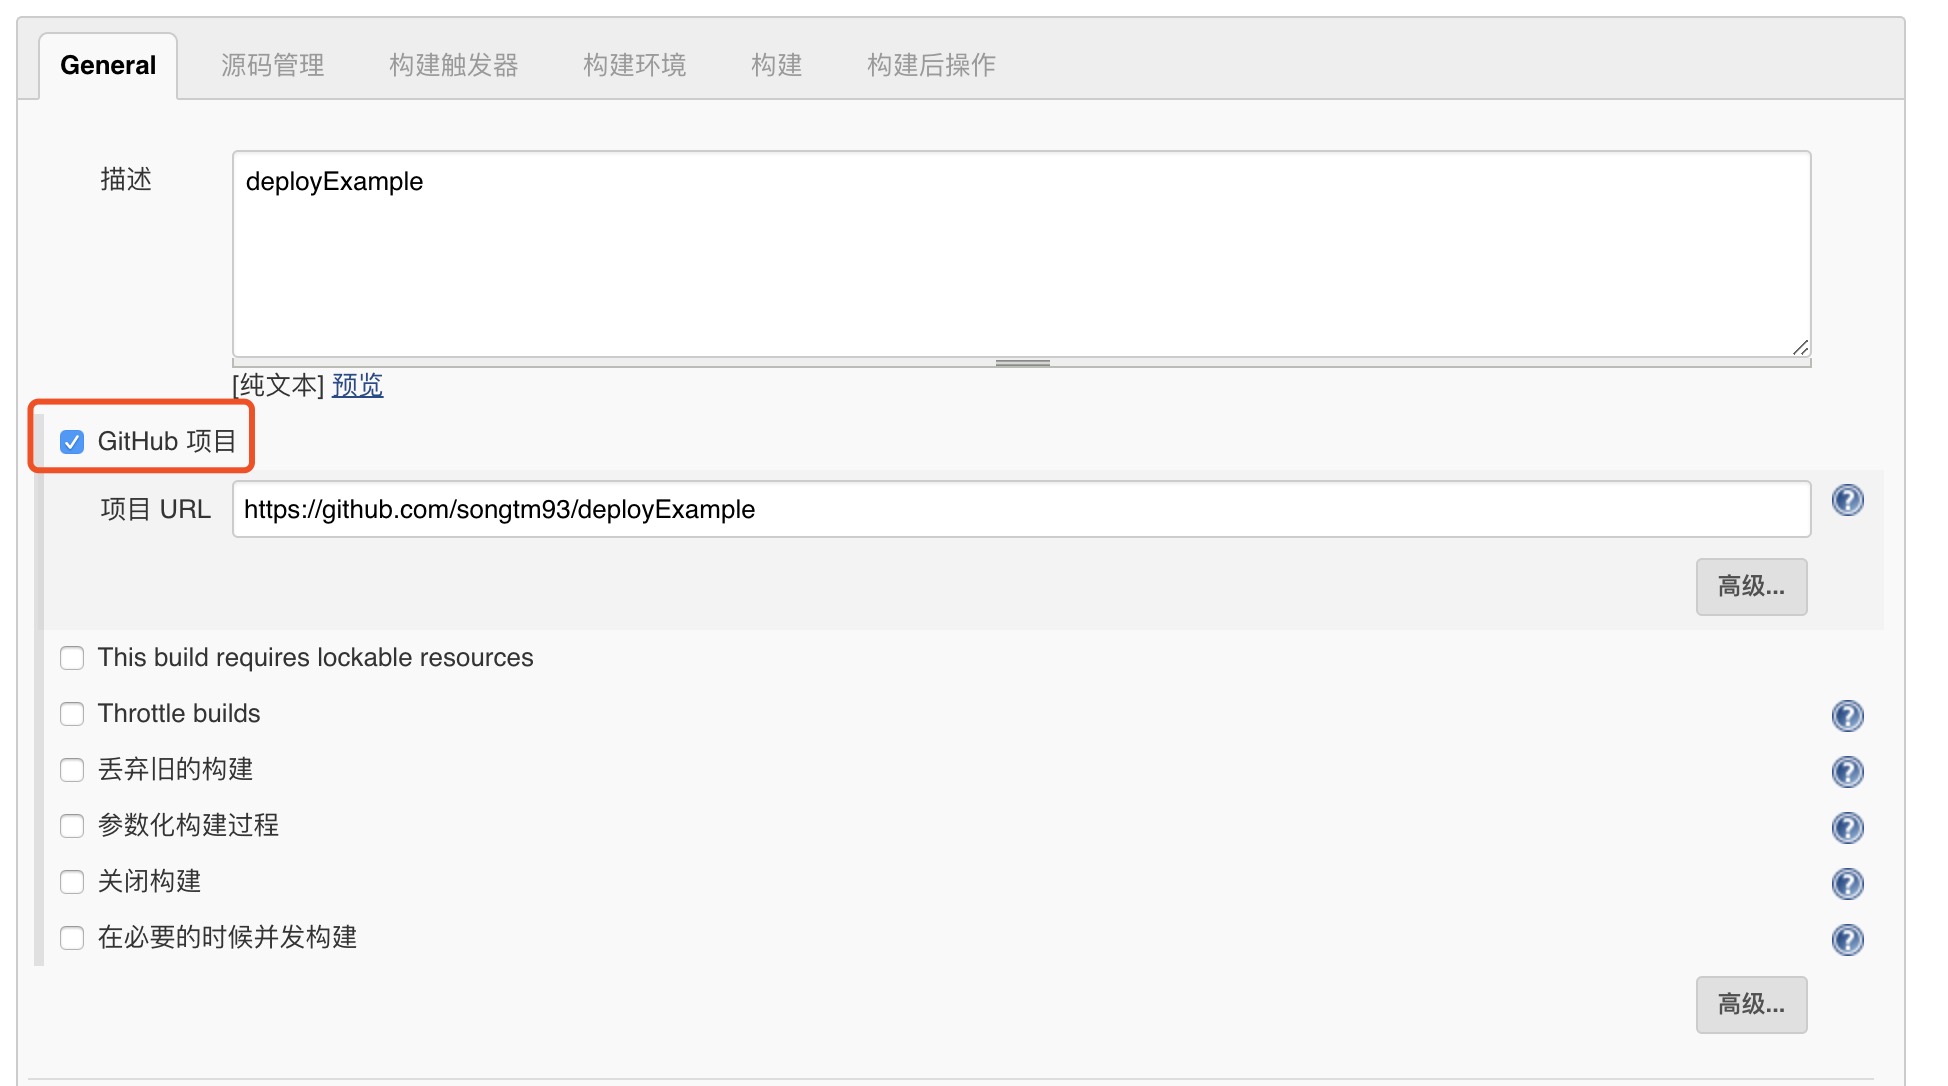
Task: Click the 预览 preview link
Action: (x=357, y=385)
